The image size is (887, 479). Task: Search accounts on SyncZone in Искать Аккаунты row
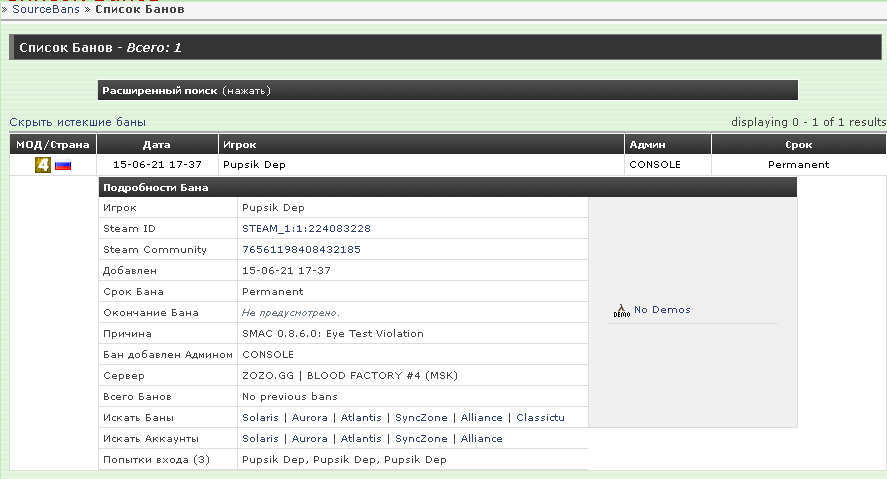(x=422, y=439)
